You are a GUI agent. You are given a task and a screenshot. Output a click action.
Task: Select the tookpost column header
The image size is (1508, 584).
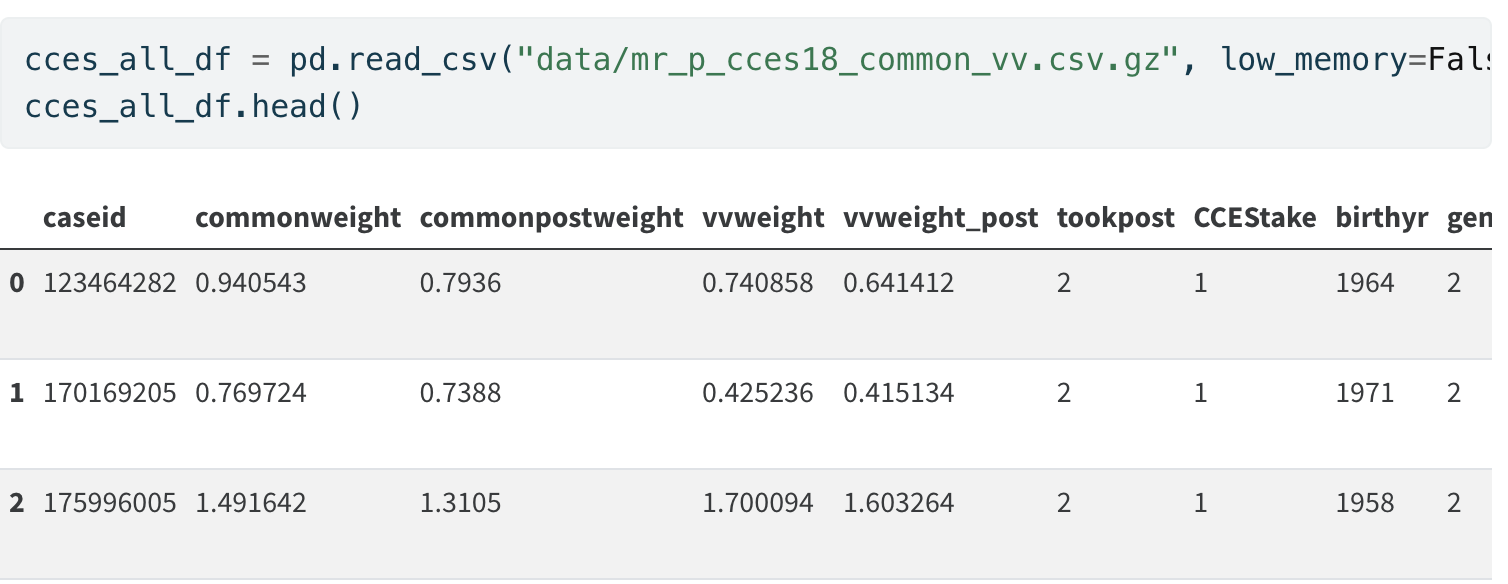[x=1115, y=218]
